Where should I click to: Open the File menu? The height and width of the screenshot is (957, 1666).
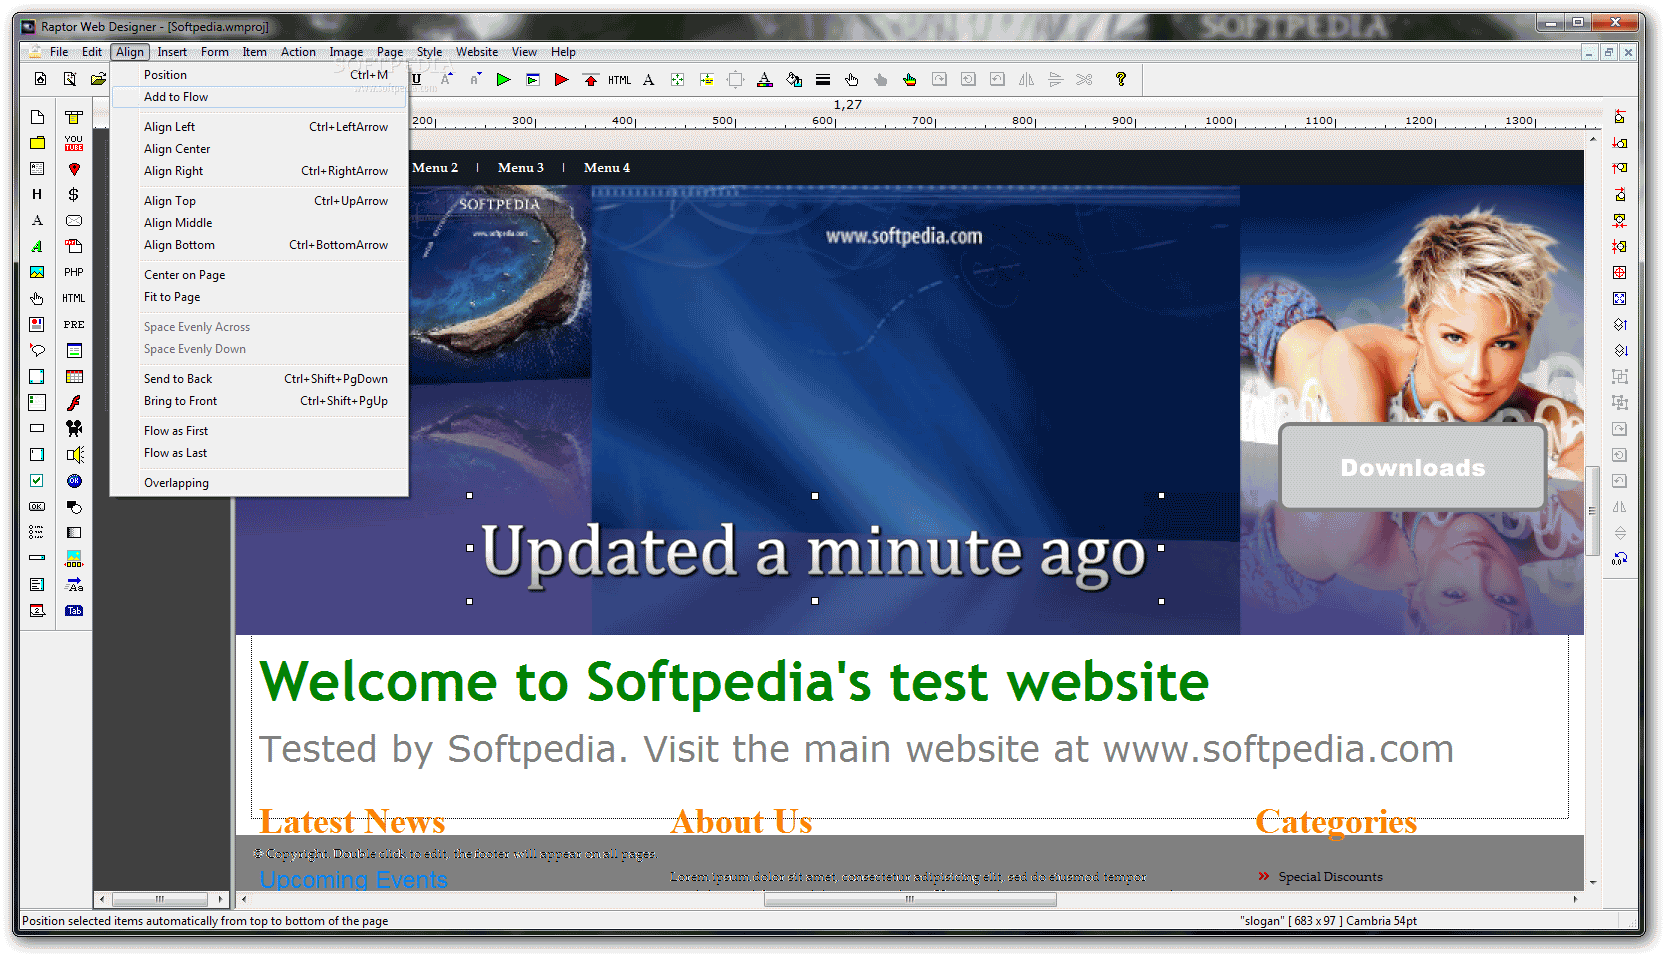59,52
